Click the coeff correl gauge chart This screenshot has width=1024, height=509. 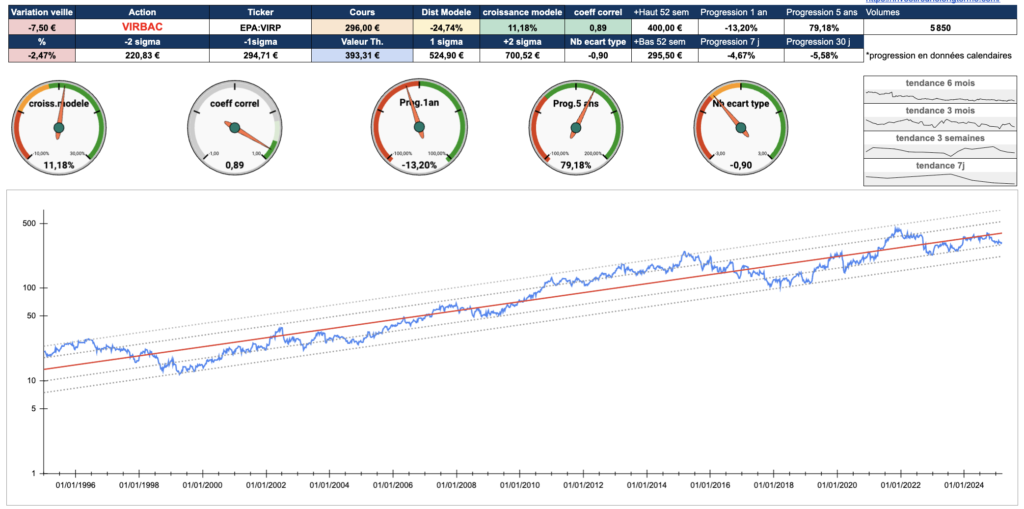click(235, 128)
